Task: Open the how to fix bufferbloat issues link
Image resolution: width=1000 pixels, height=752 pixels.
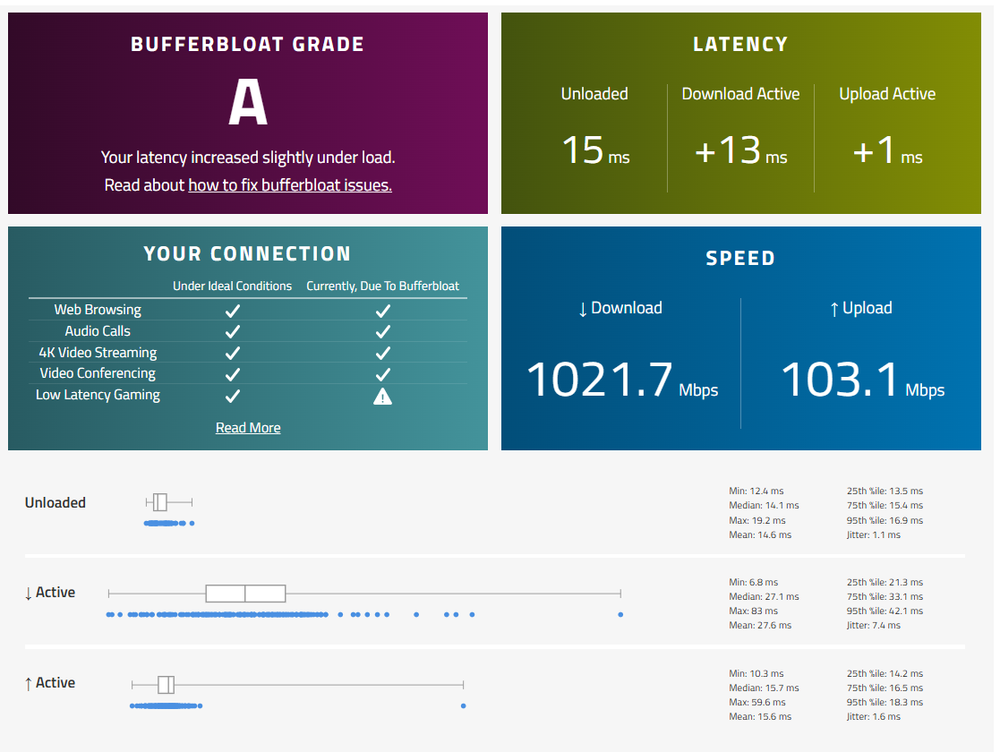Action: pyautogui.click(x=290, y=185)
